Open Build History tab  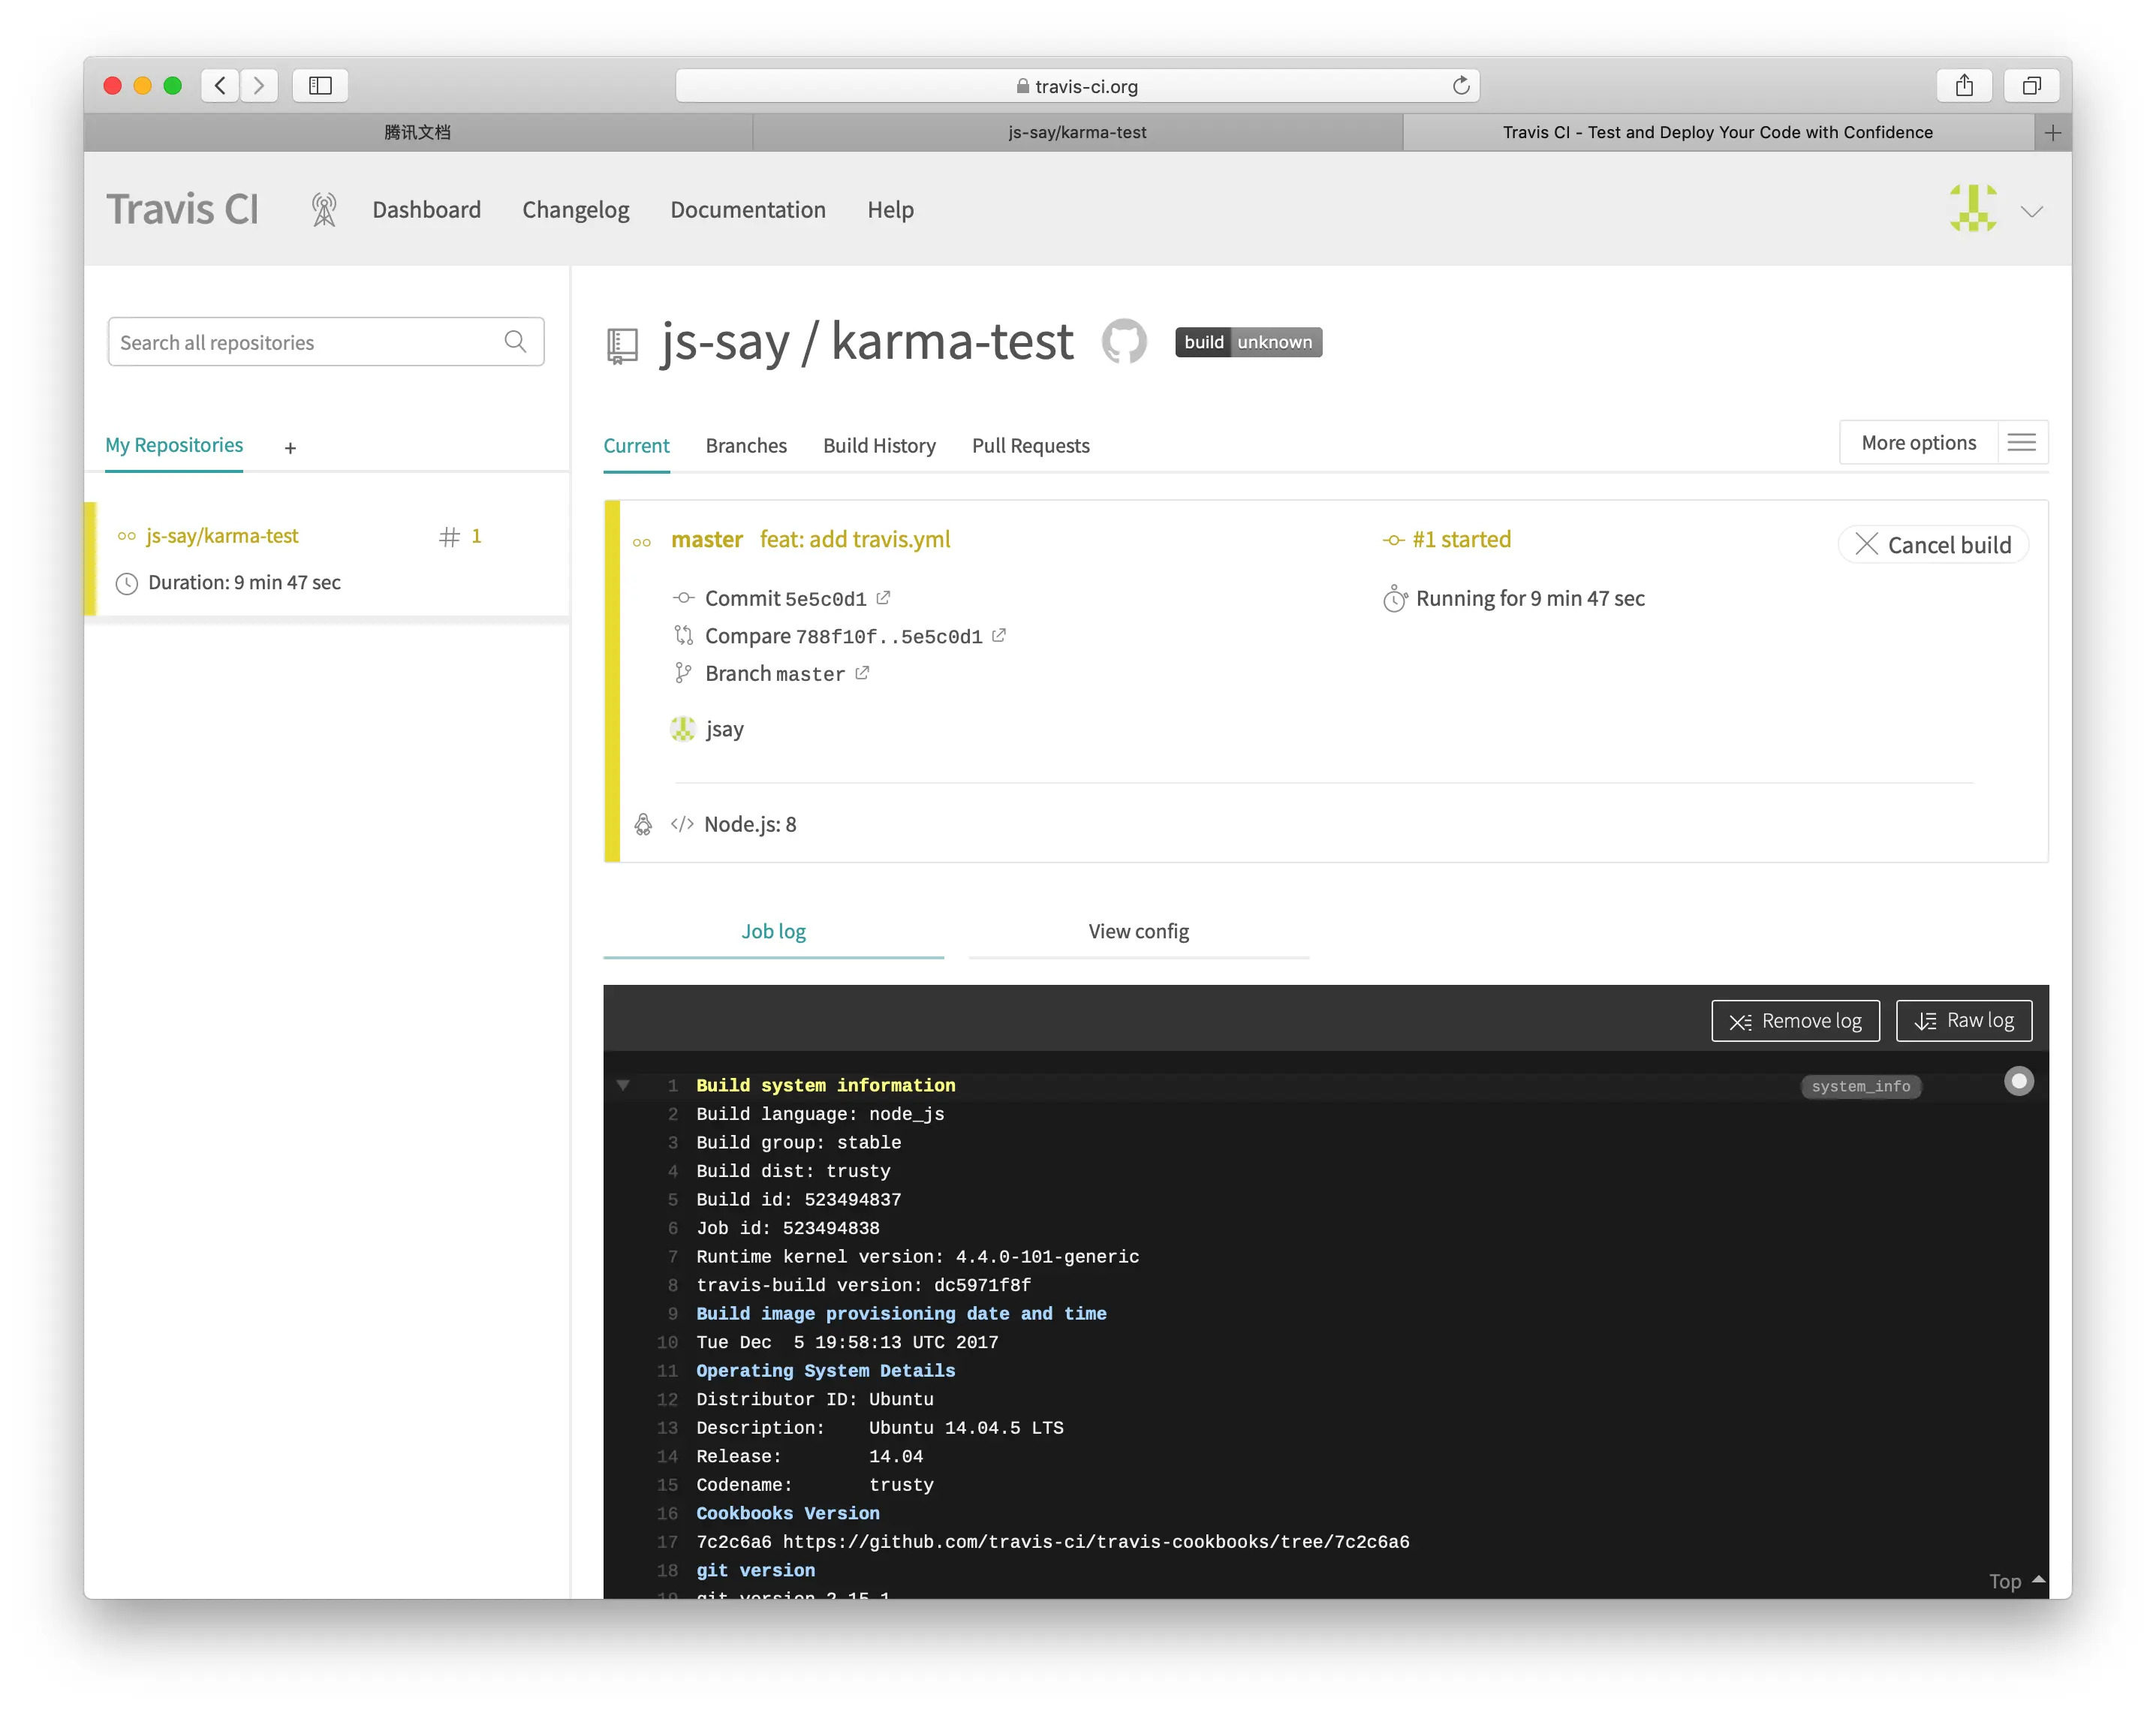tap(879, 446)
